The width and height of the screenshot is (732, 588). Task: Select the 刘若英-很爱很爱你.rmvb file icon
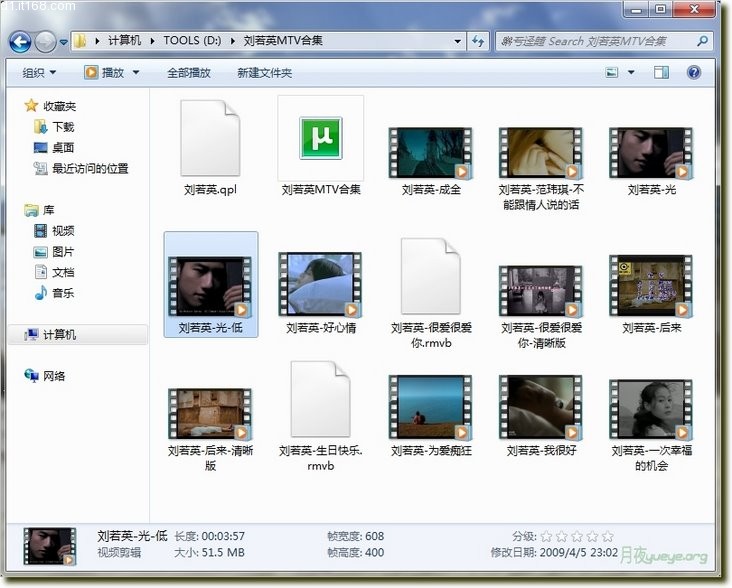431,276
